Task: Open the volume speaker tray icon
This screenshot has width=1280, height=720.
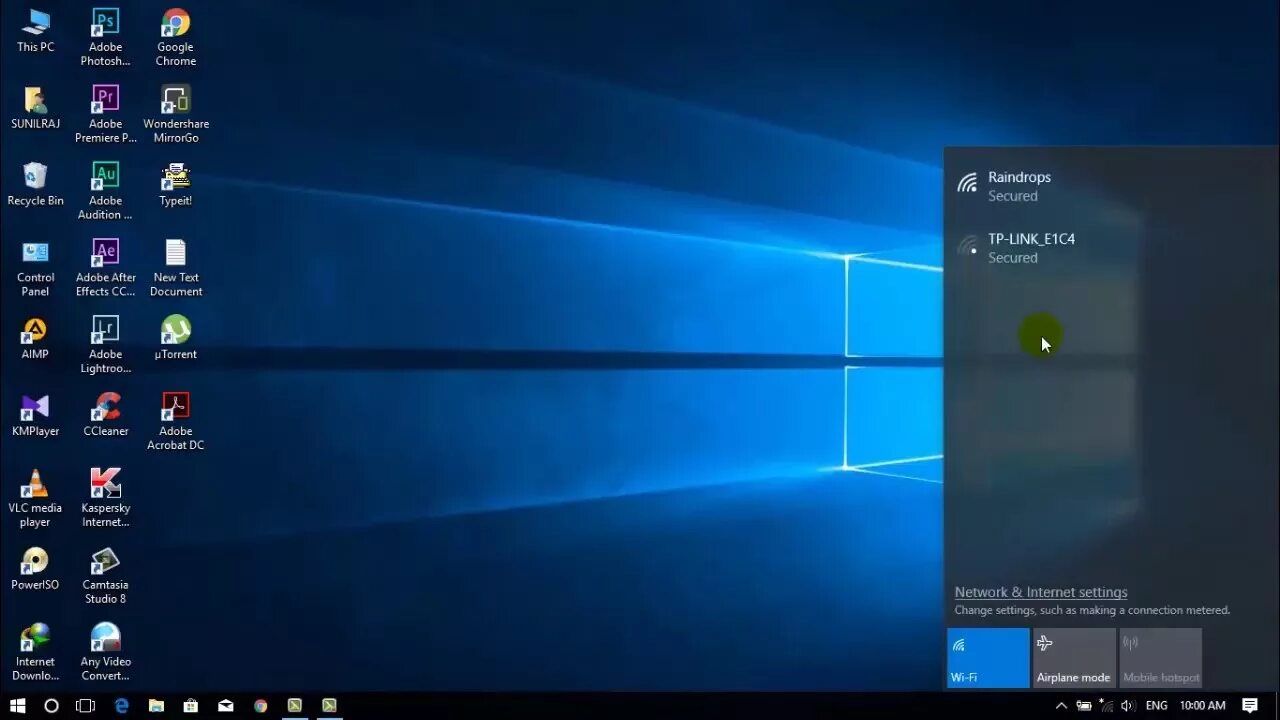Action: (1128, 706)
